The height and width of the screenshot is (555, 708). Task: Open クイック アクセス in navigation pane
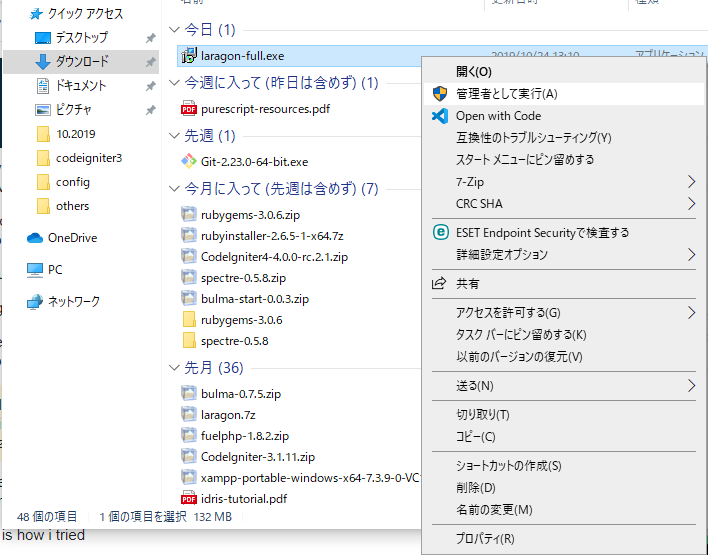click(85, 14)
